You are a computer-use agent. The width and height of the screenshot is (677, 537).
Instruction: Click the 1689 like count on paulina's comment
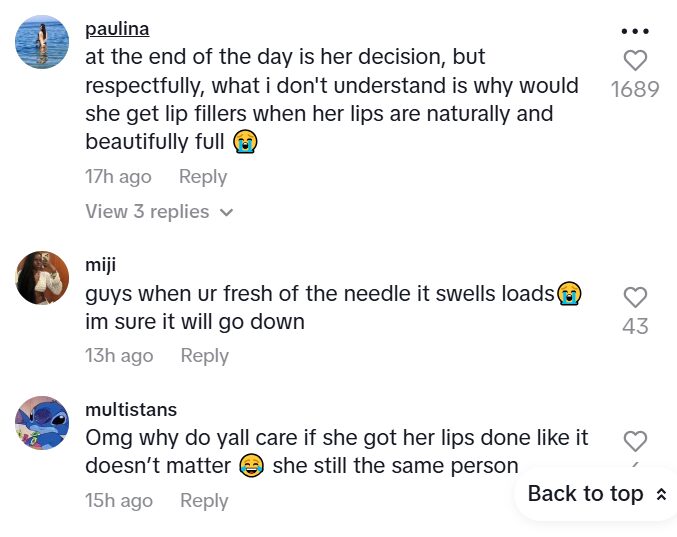tap(635, 90)
